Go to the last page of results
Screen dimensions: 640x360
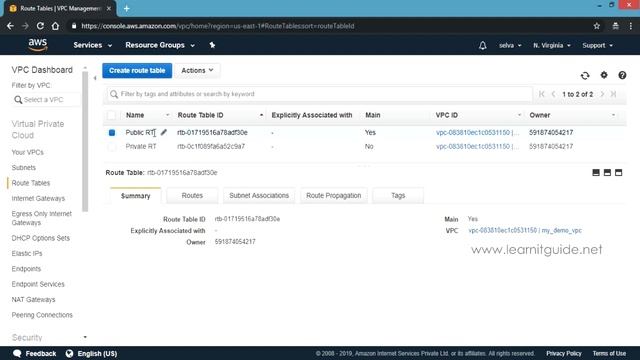pos(613,94)
